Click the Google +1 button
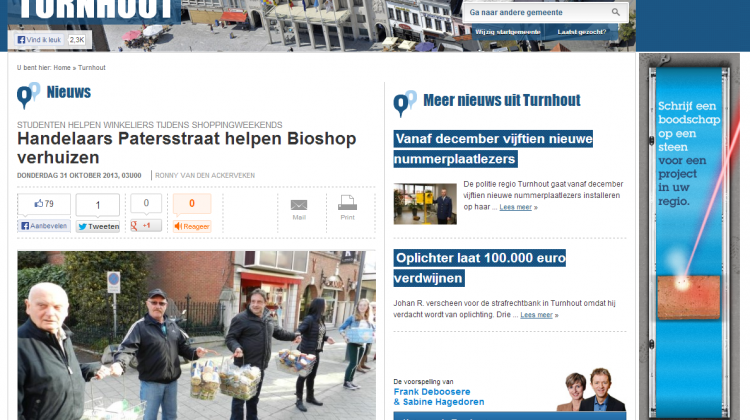This screenshot has height=420, width=750. 146,225
